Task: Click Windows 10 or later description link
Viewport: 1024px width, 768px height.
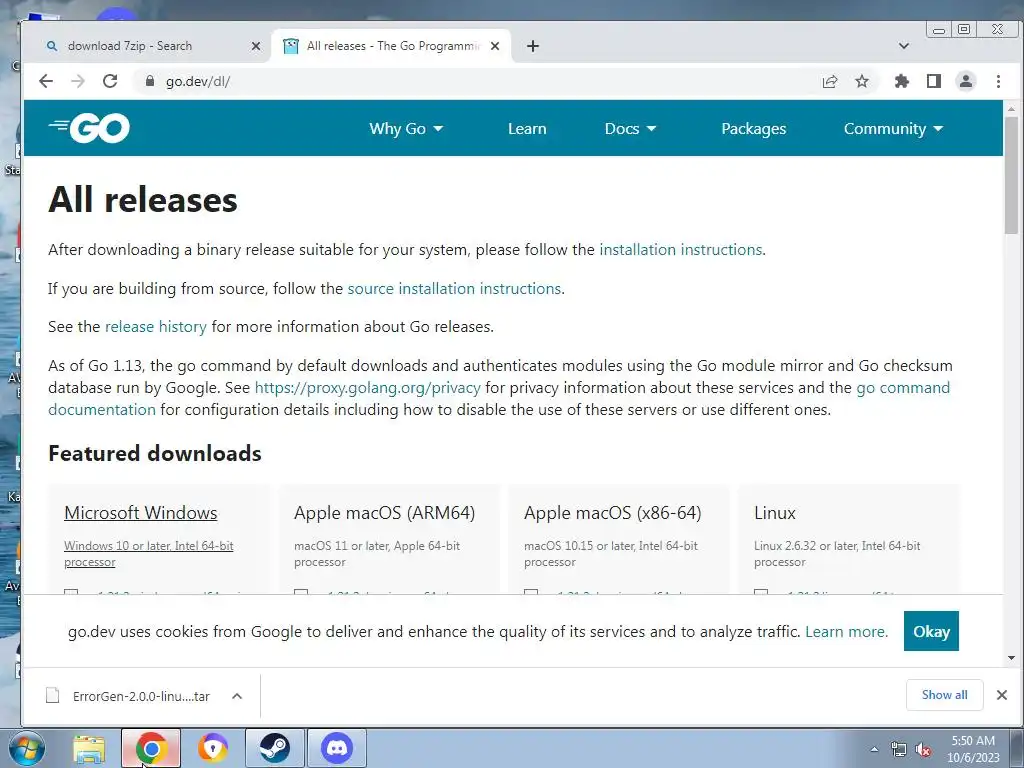Action: tap(148, 554)
